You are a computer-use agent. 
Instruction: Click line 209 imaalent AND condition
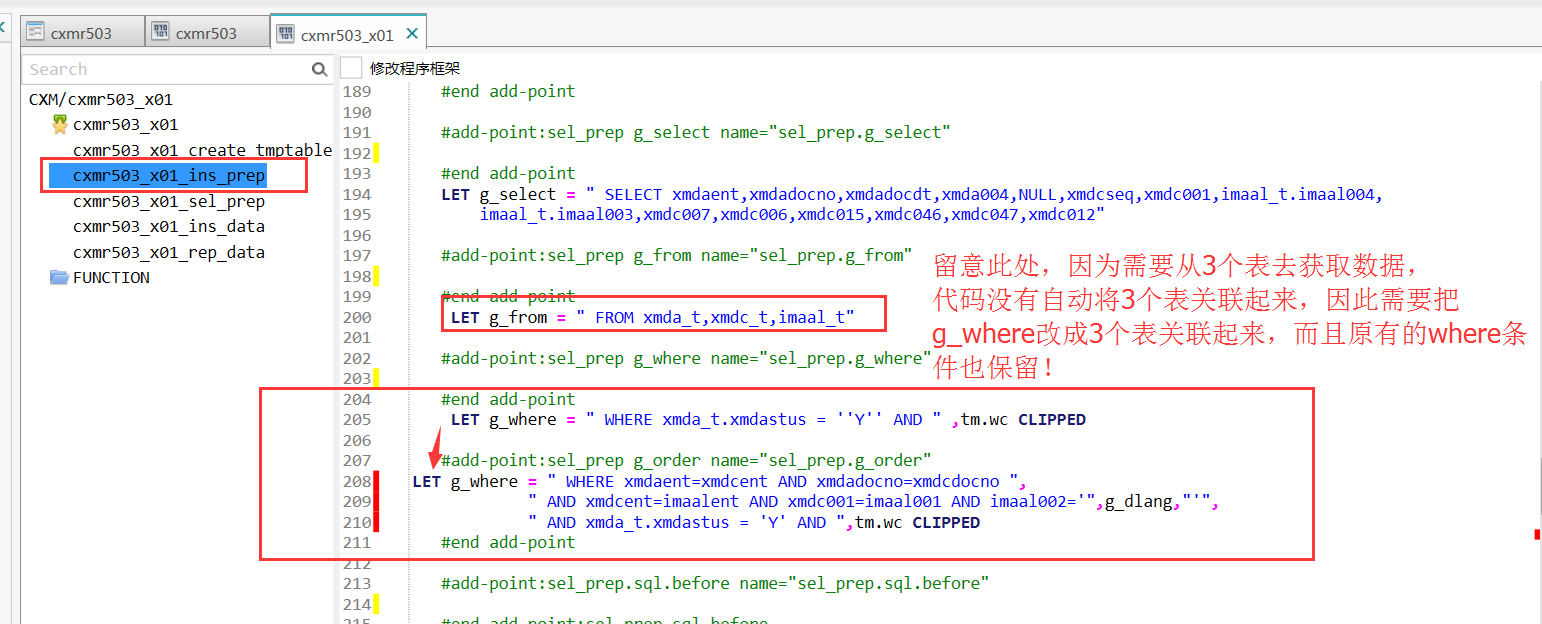tap(874, 502)
